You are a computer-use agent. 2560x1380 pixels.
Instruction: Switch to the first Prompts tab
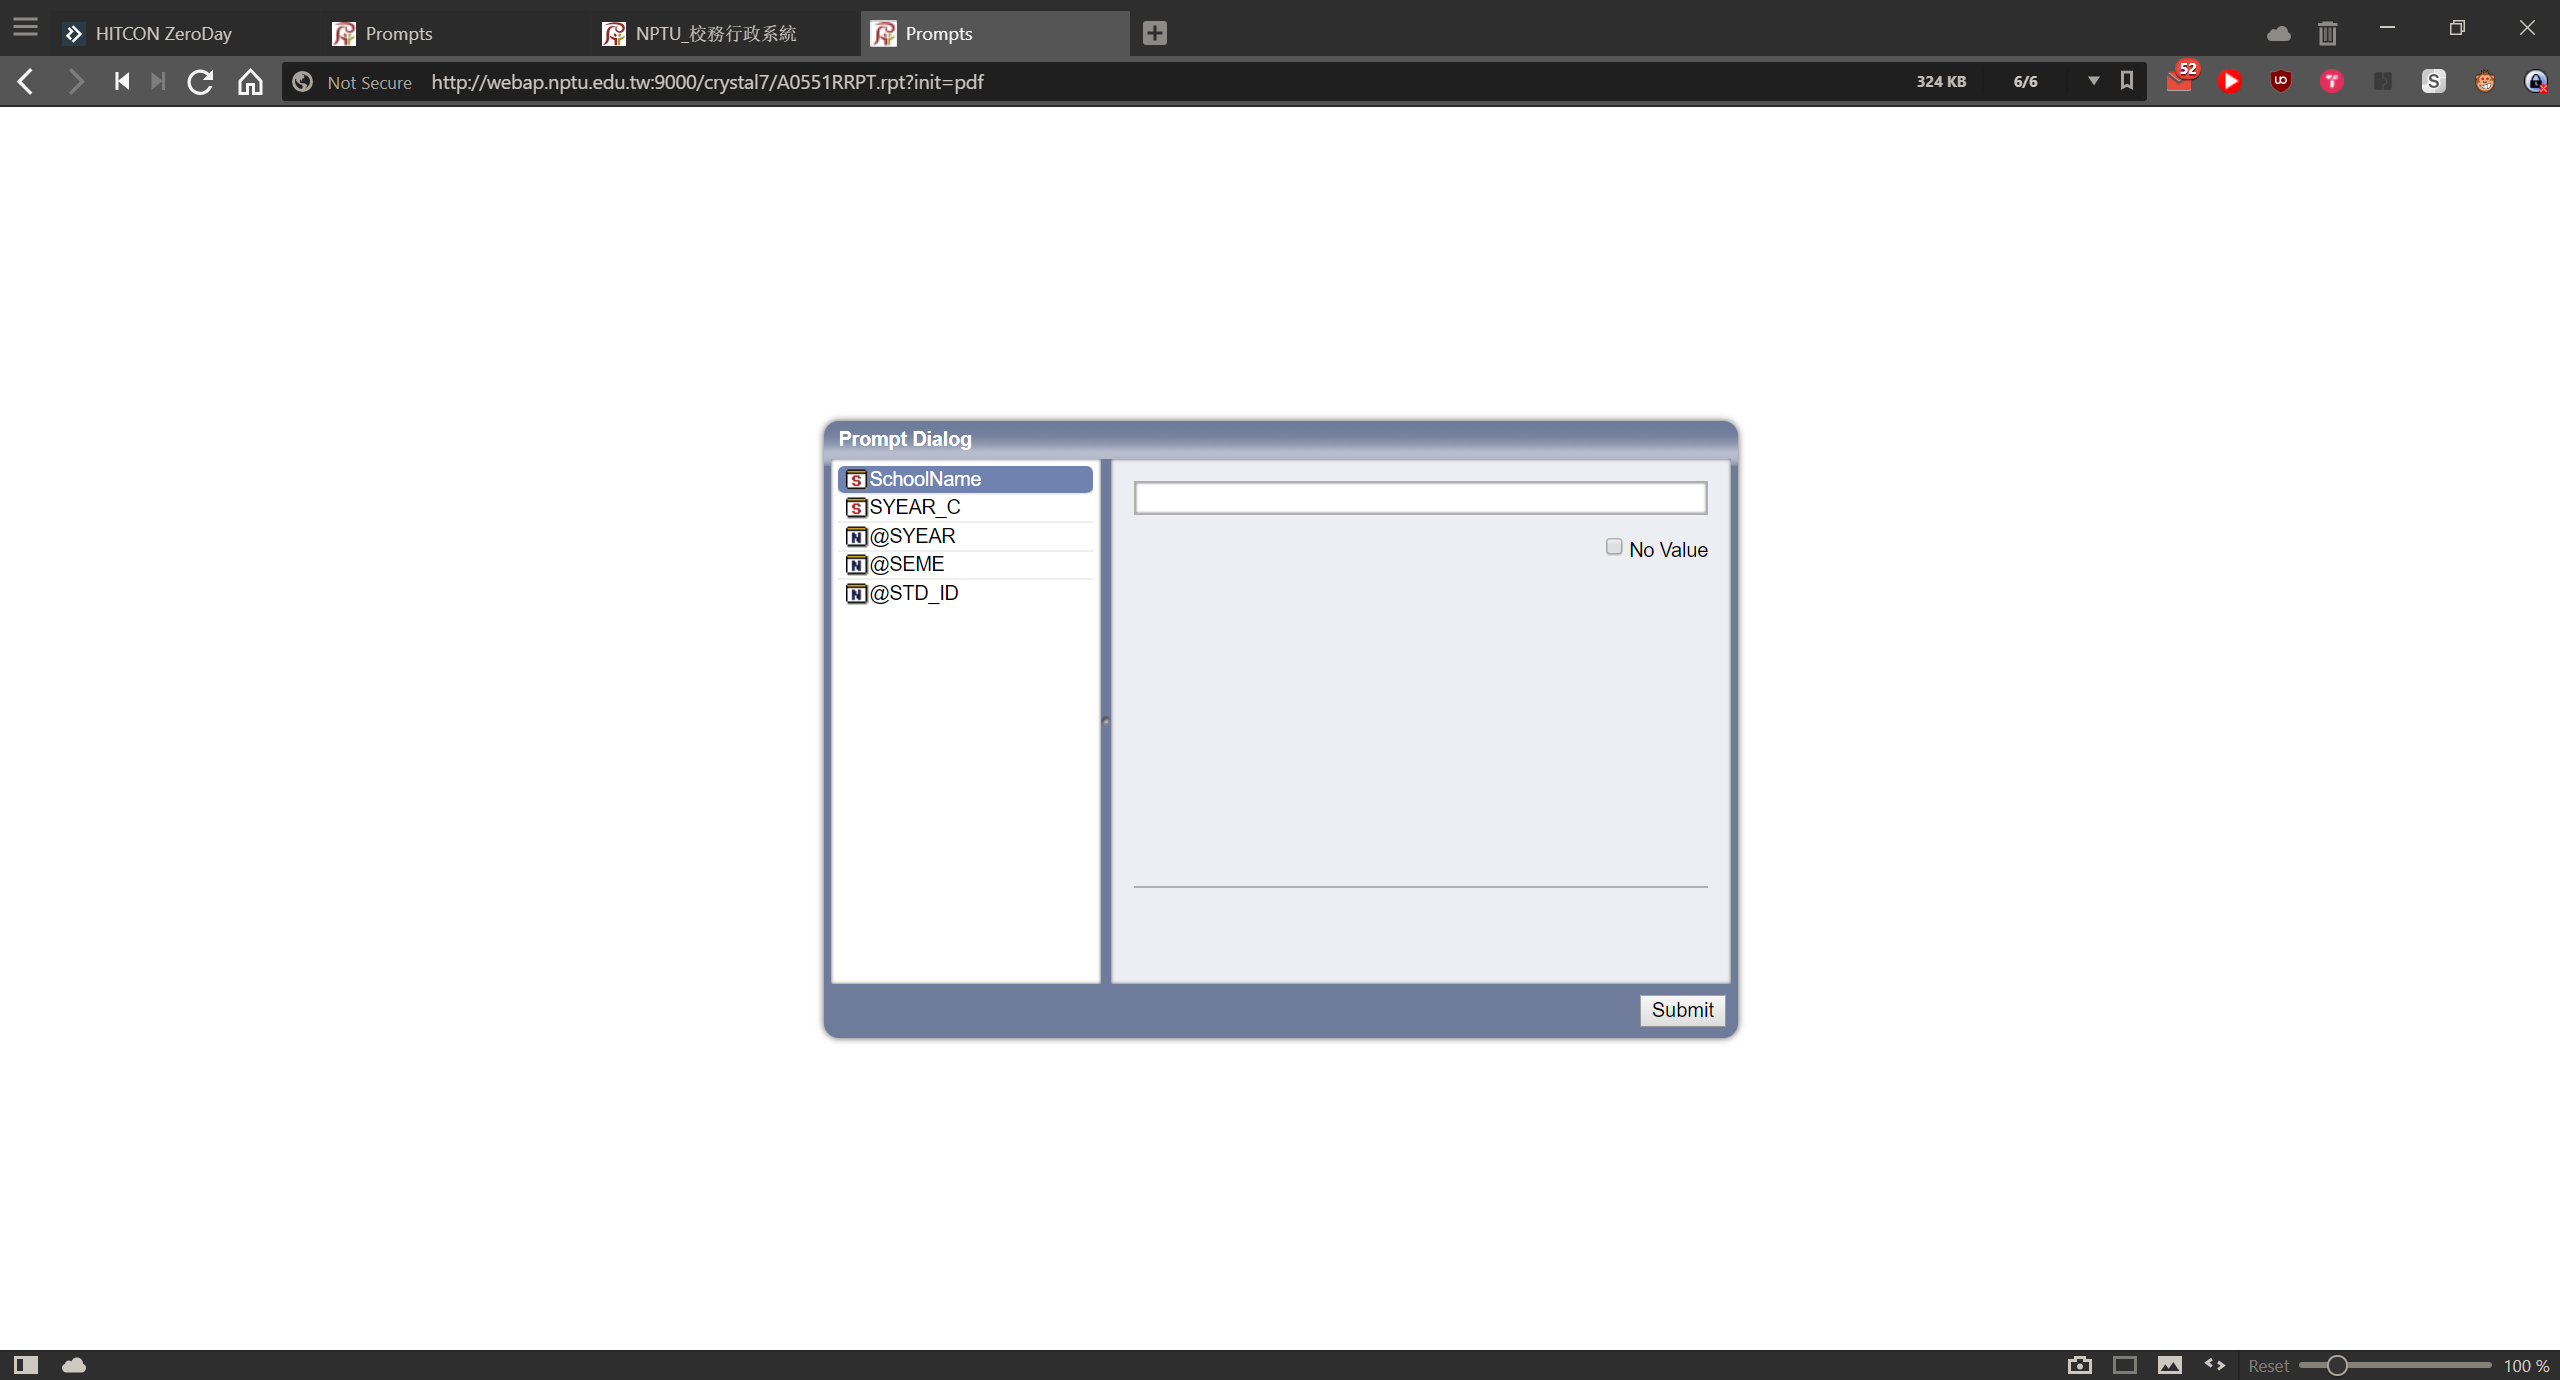point(456,33)
